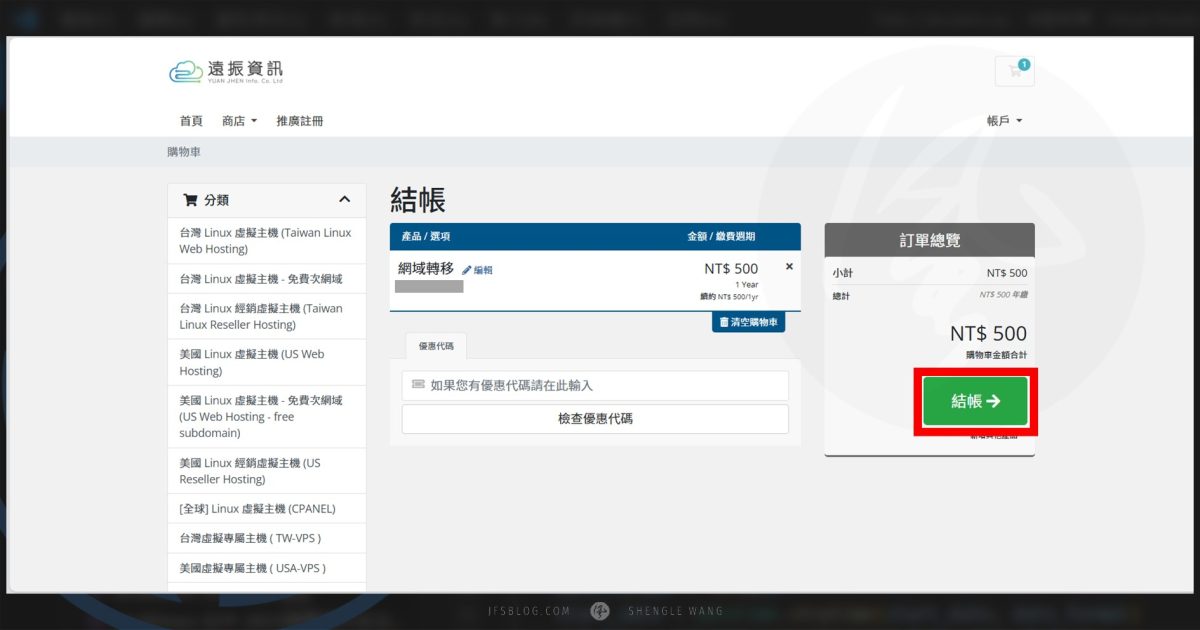The width and height of the screenshot is (1200, 630).
Task: Open 推廣註冊 from the navigation
Action: (x=301, y=120)
